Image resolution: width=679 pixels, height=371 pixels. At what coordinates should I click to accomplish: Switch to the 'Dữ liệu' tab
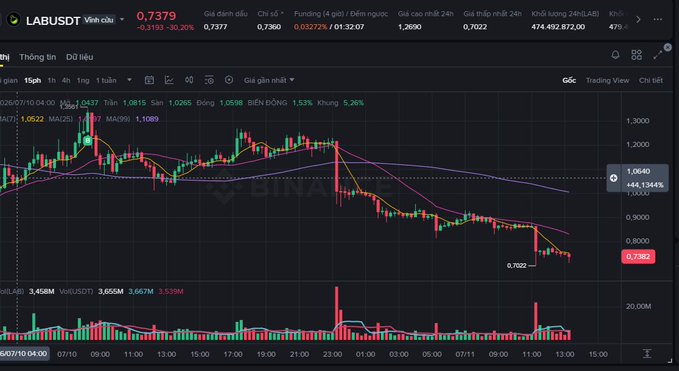coord(79,57)
